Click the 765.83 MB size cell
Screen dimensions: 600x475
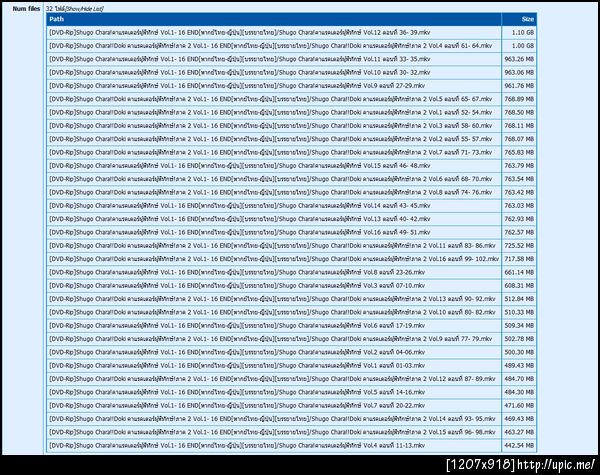(x=519, y=152)
